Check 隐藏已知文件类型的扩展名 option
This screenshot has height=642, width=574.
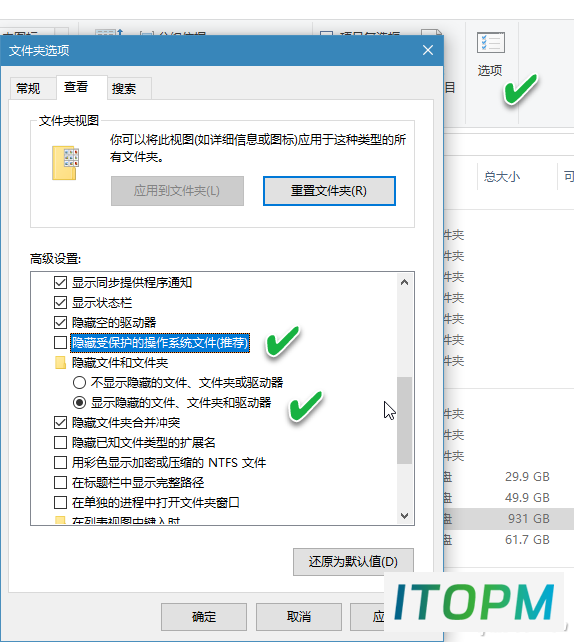(60, 443)
